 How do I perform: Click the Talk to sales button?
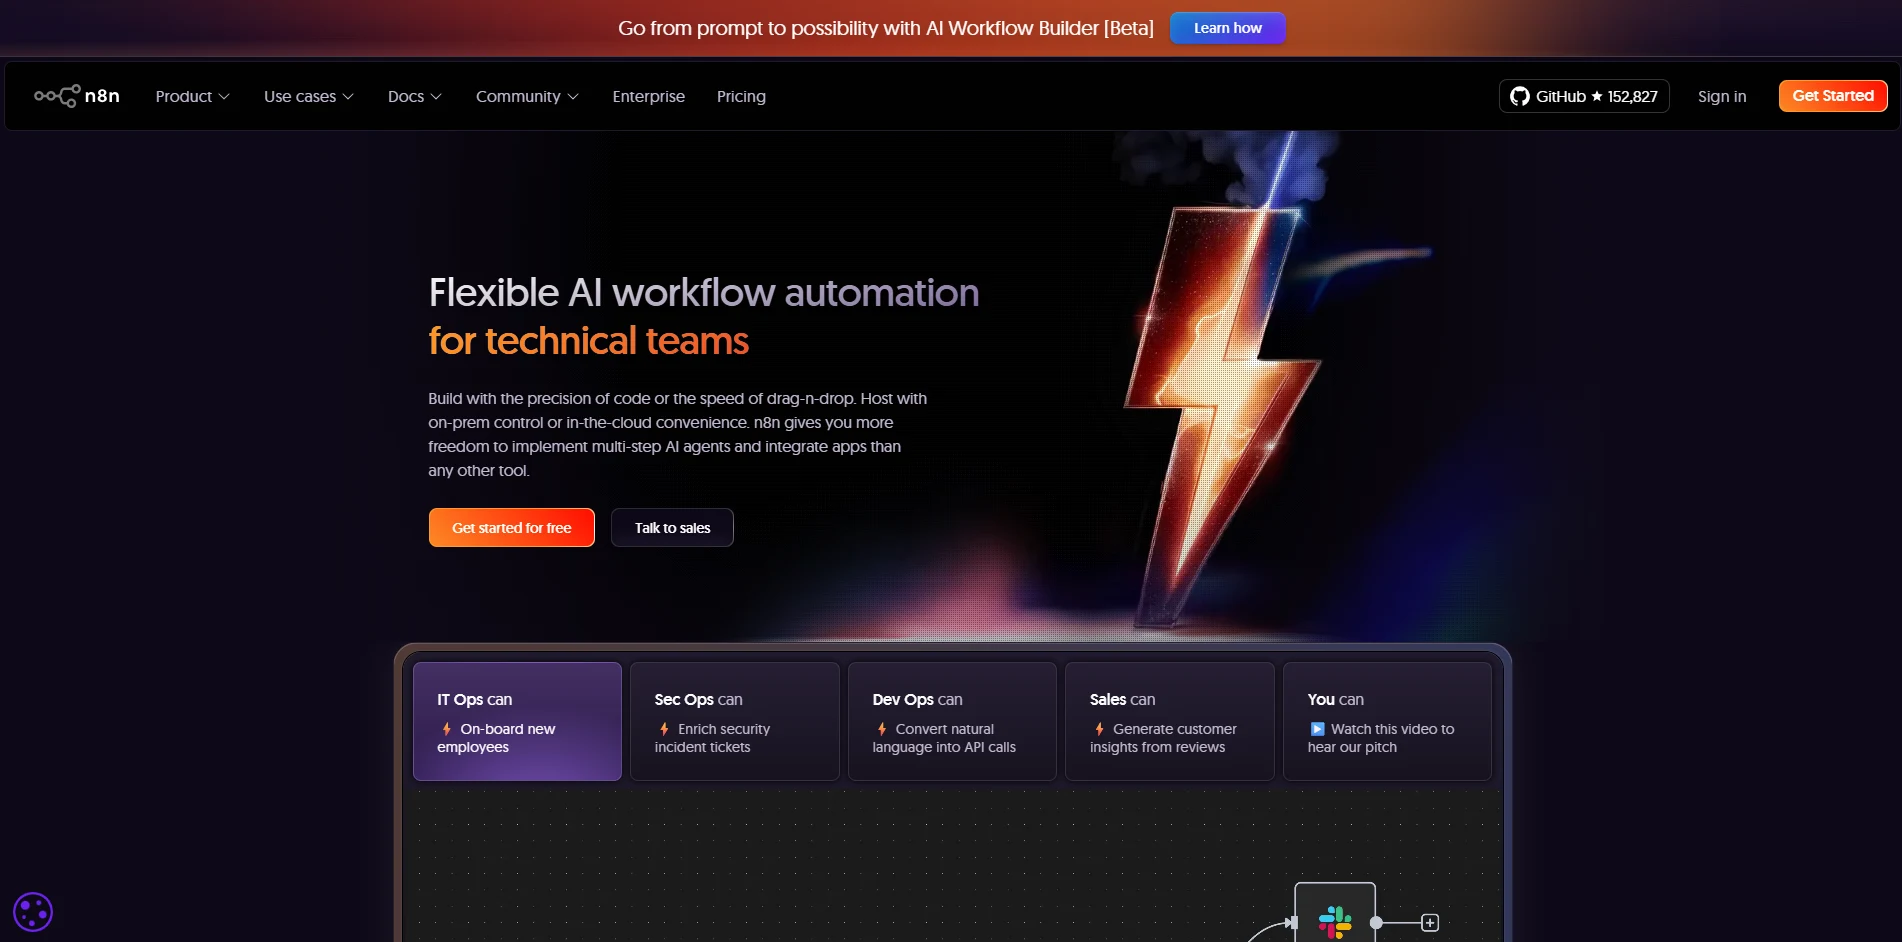(x=672, y=527)
